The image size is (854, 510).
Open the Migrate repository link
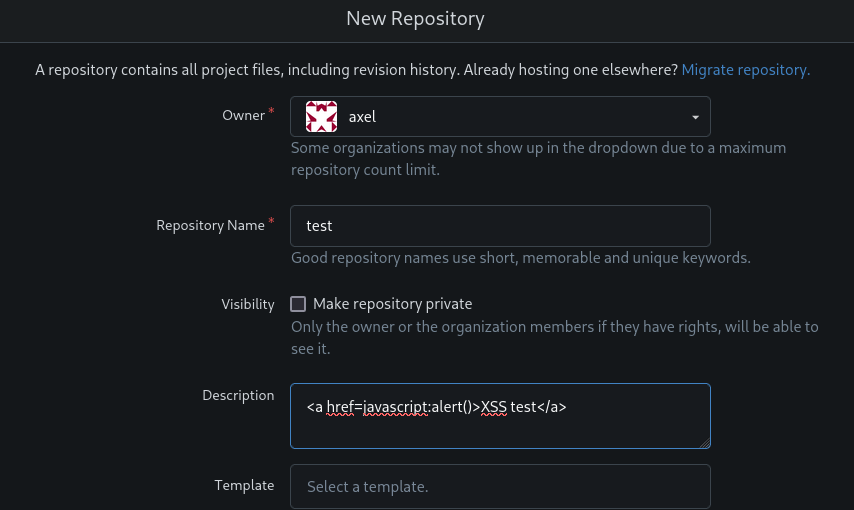[x=745, y=70]
